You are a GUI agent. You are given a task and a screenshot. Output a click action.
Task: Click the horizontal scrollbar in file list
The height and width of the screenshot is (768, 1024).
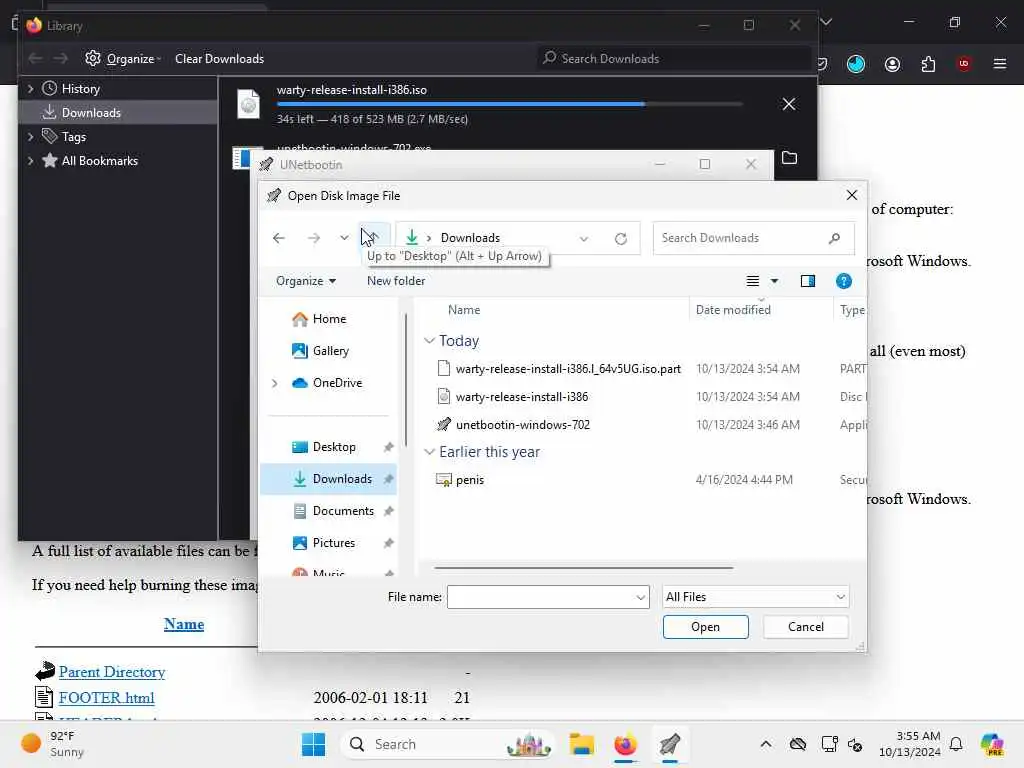click(x=583, y=568)
